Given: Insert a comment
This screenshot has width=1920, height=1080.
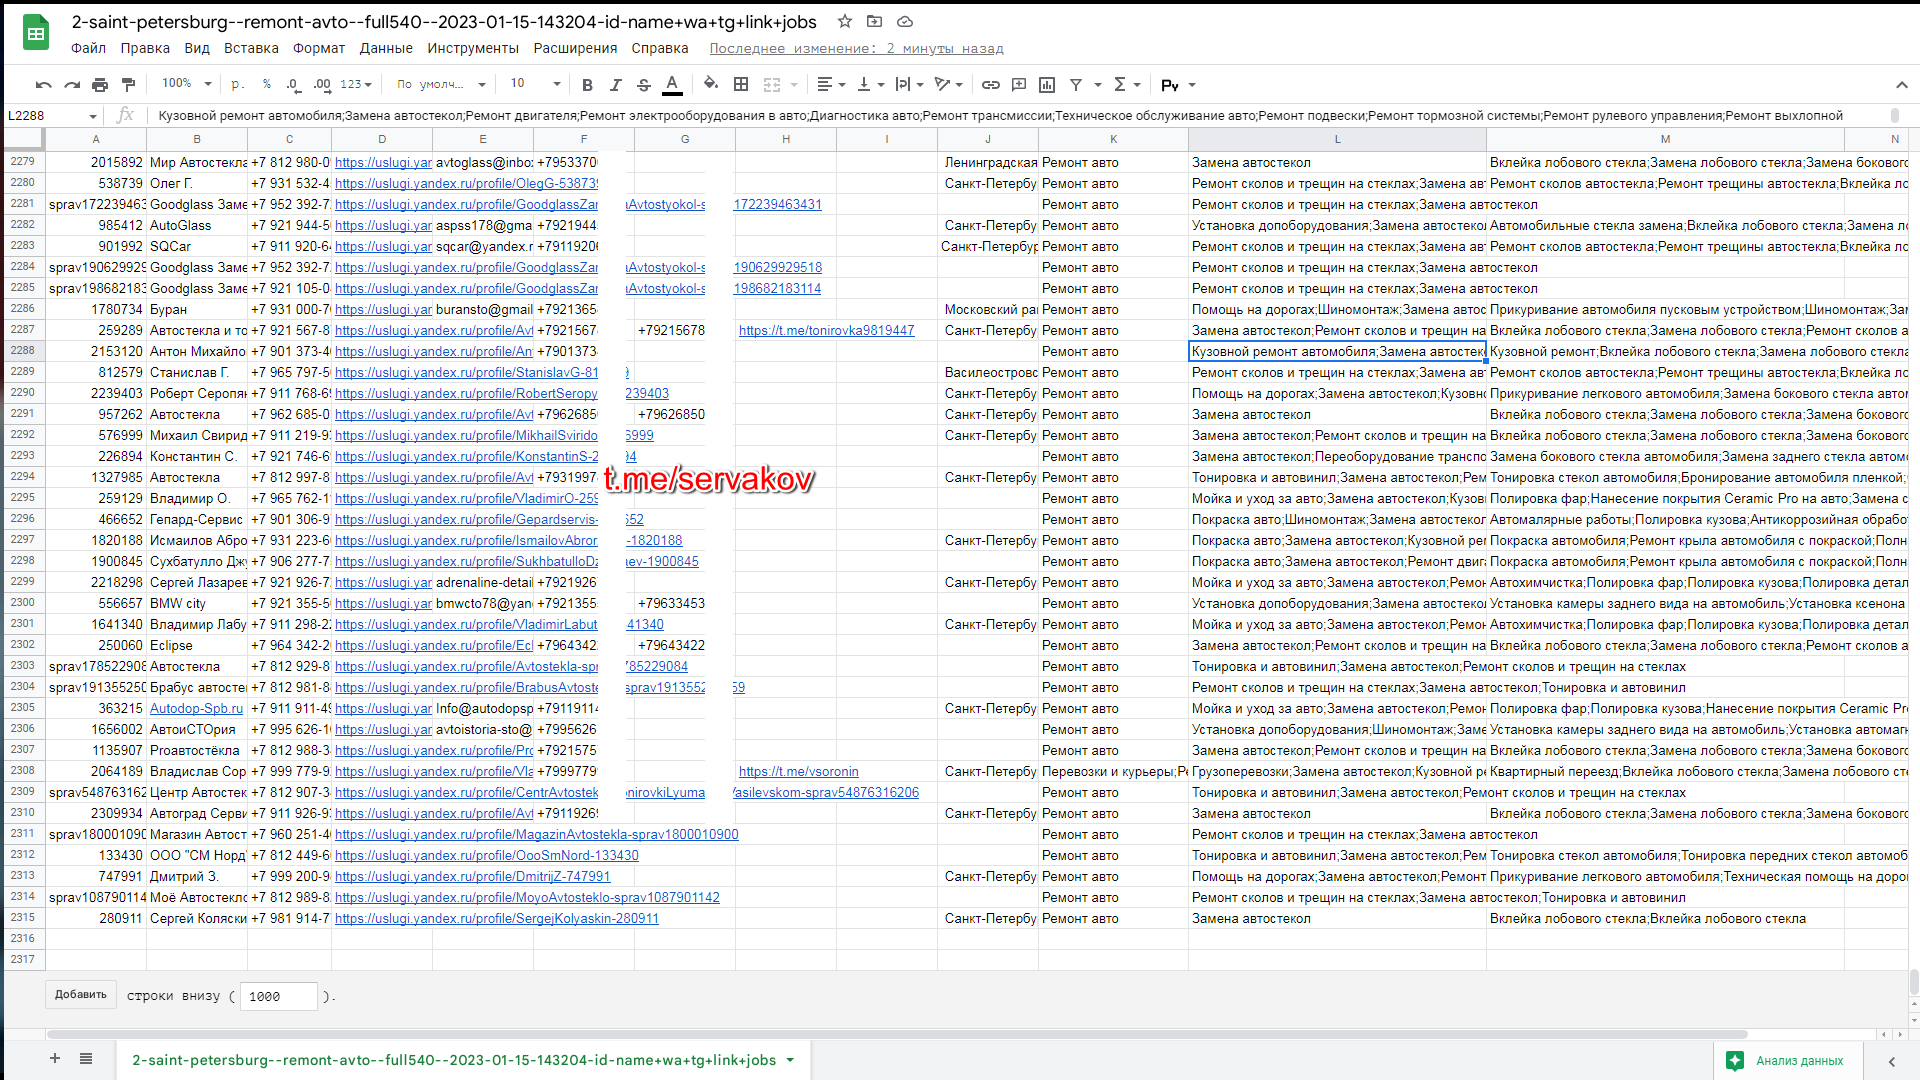Looking at the screenshot, I should pyautogui.click(x=1019, y=85).
